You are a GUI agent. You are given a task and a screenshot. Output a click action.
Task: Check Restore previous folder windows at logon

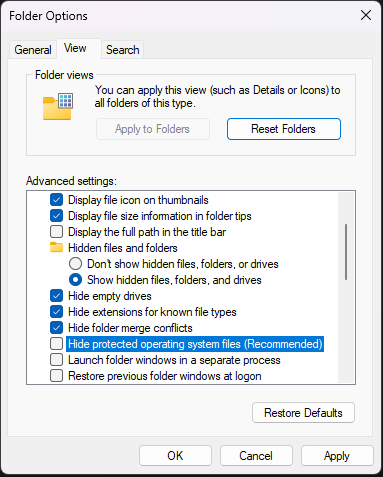pos(56,376)
